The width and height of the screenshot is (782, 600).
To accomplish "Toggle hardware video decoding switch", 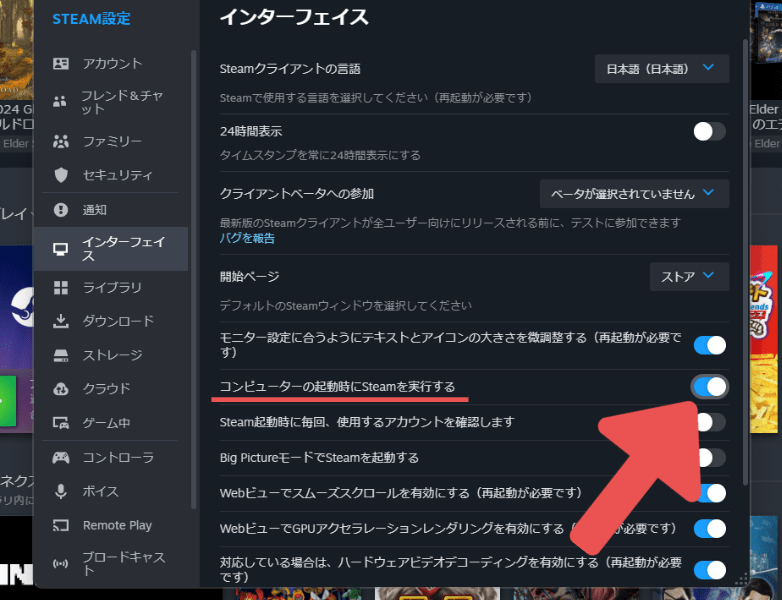I will tap(709, 570).
